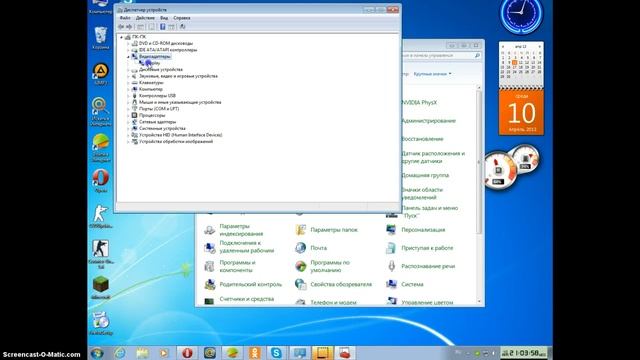
Task: Click the Родительский контроль icon
Action: click(x=209, y=284)
